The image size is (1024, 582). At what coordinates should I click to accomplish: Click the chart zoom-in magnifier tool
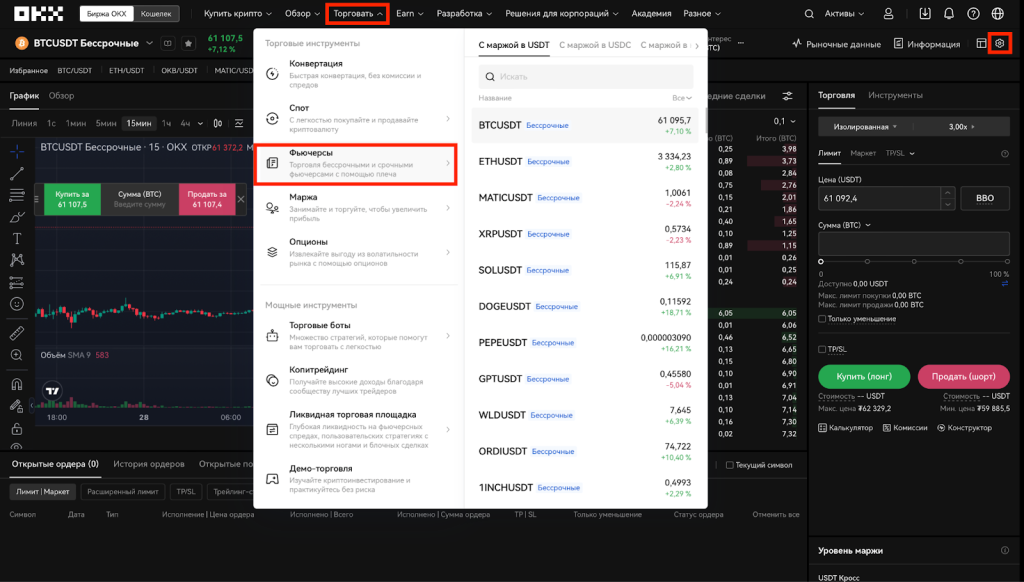17,355
